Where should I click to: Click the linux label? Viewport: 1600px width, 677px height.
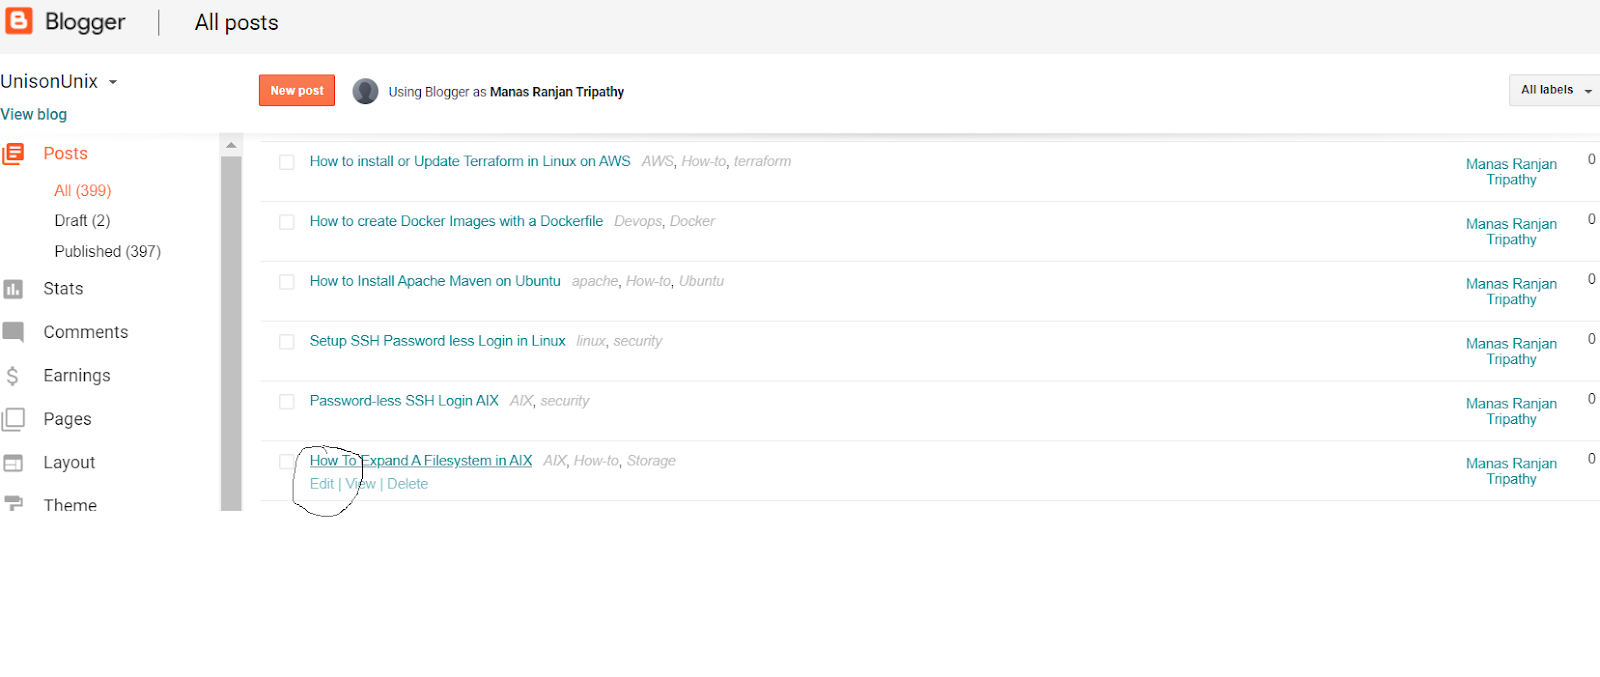[591, 341]
